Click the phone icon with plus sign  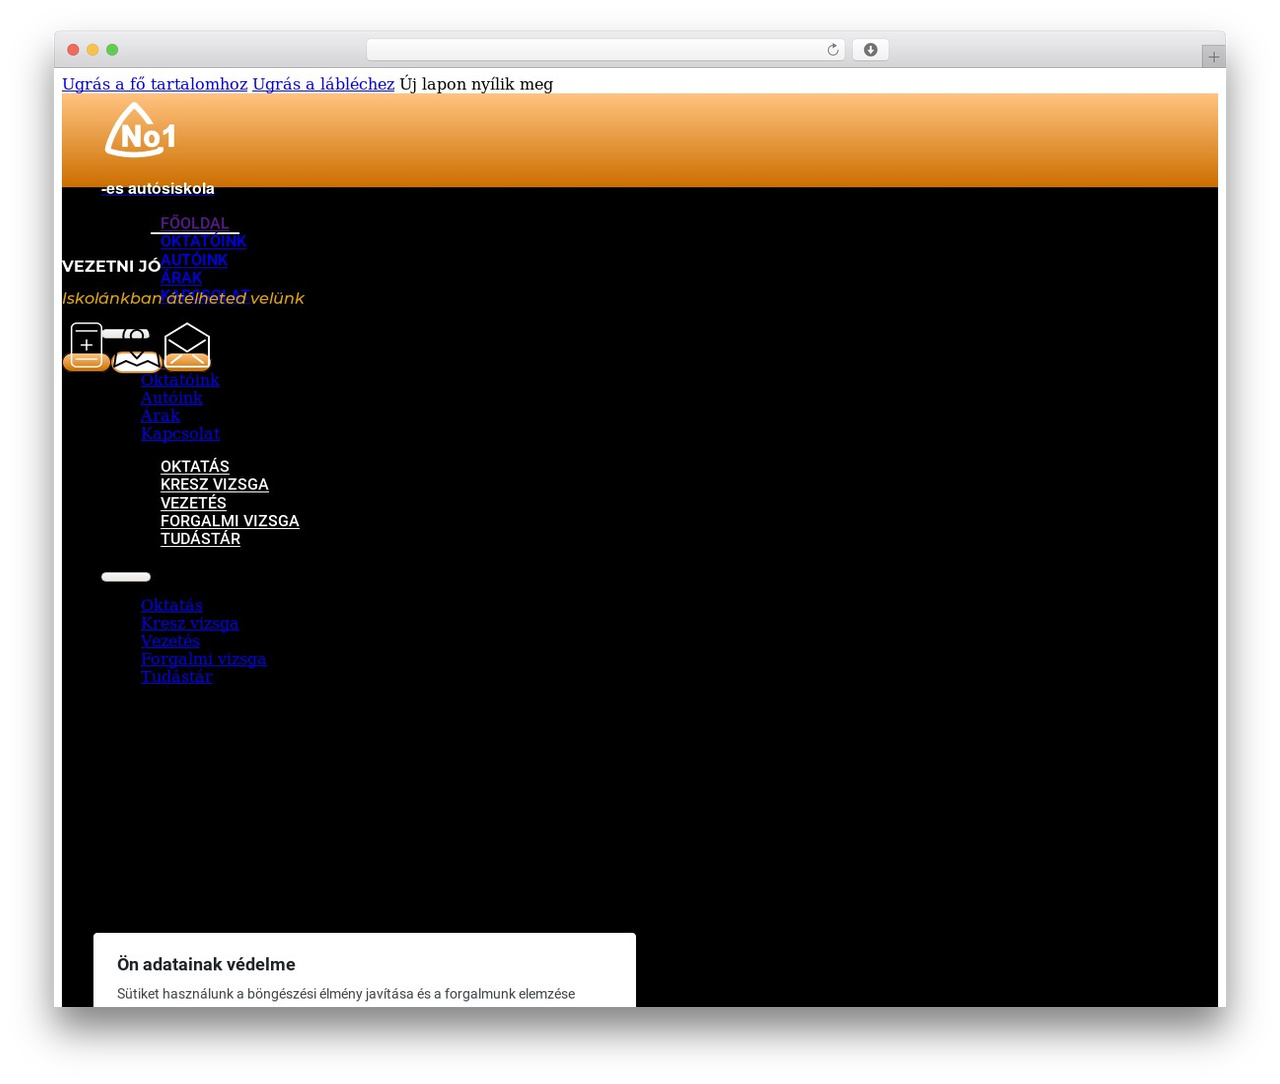87,346
